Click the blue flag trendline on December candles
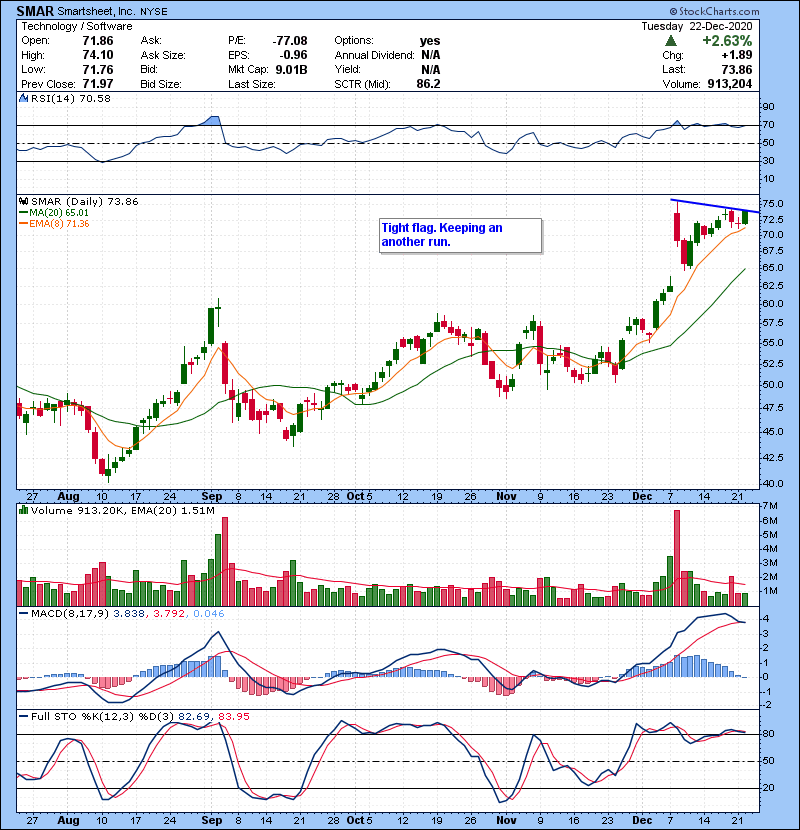The width and height of the screenshot is (800, 830). coord(715,206)
